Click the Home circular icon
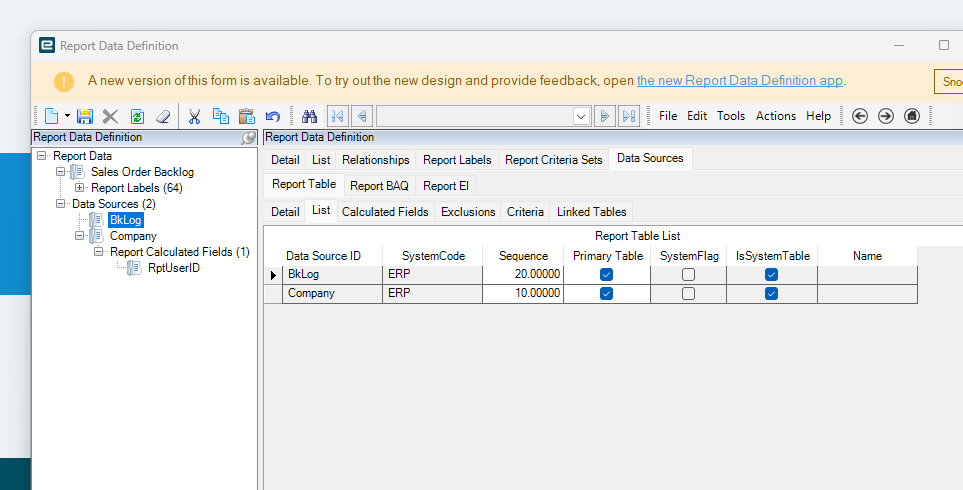 pos(912,115)
